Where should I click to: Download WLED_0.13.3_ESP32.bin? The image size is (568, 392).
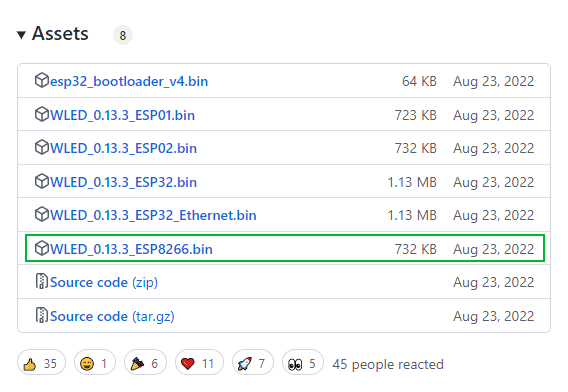(124, 182)
